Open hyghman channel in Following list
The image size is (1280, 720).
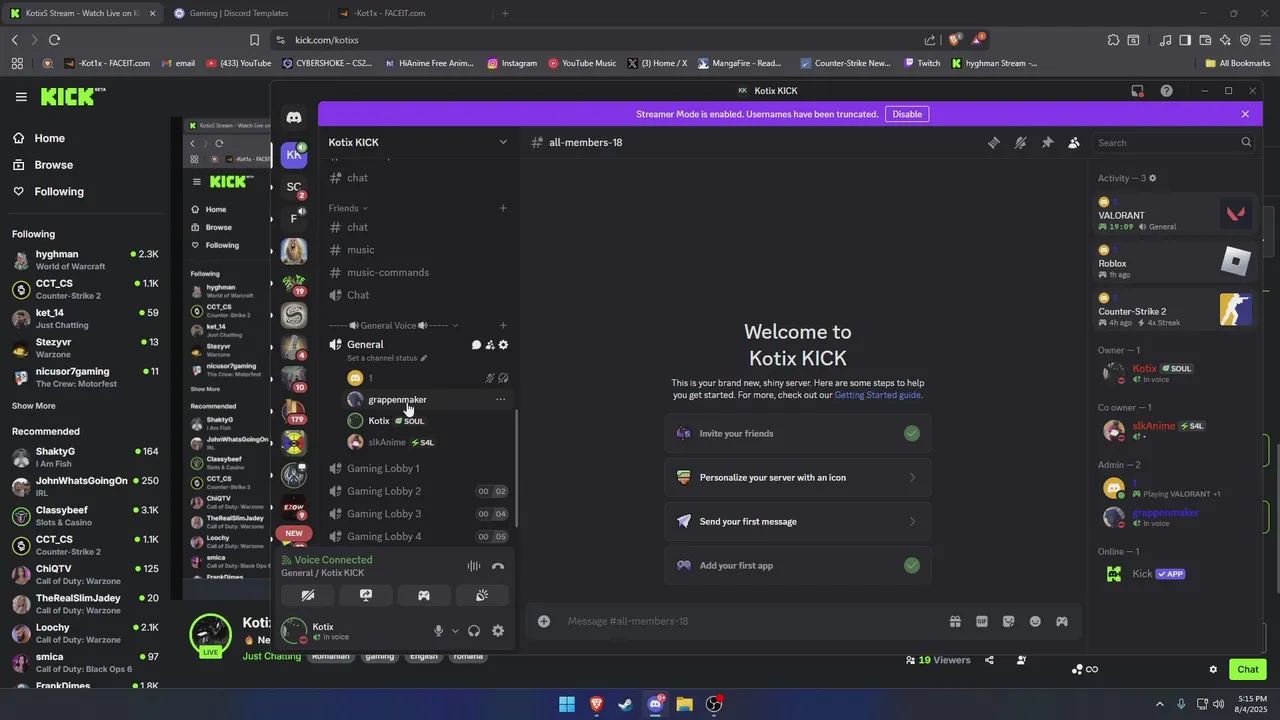pyautogui.click(x=85, y=260)
